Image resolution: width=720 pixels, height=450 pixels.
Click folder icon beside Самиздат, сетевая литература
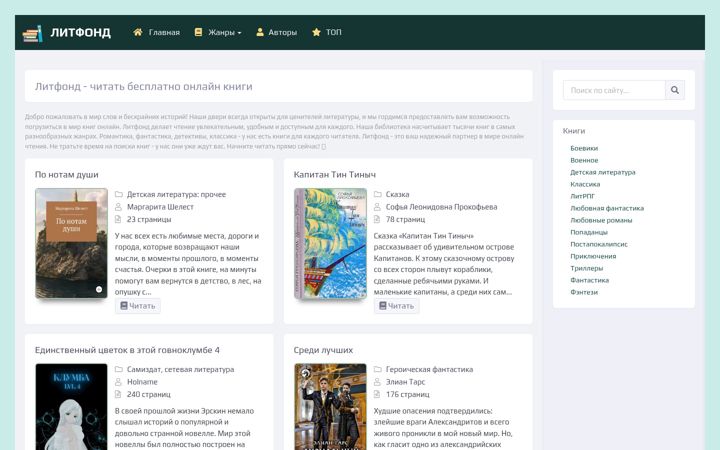tap(118, 369)
